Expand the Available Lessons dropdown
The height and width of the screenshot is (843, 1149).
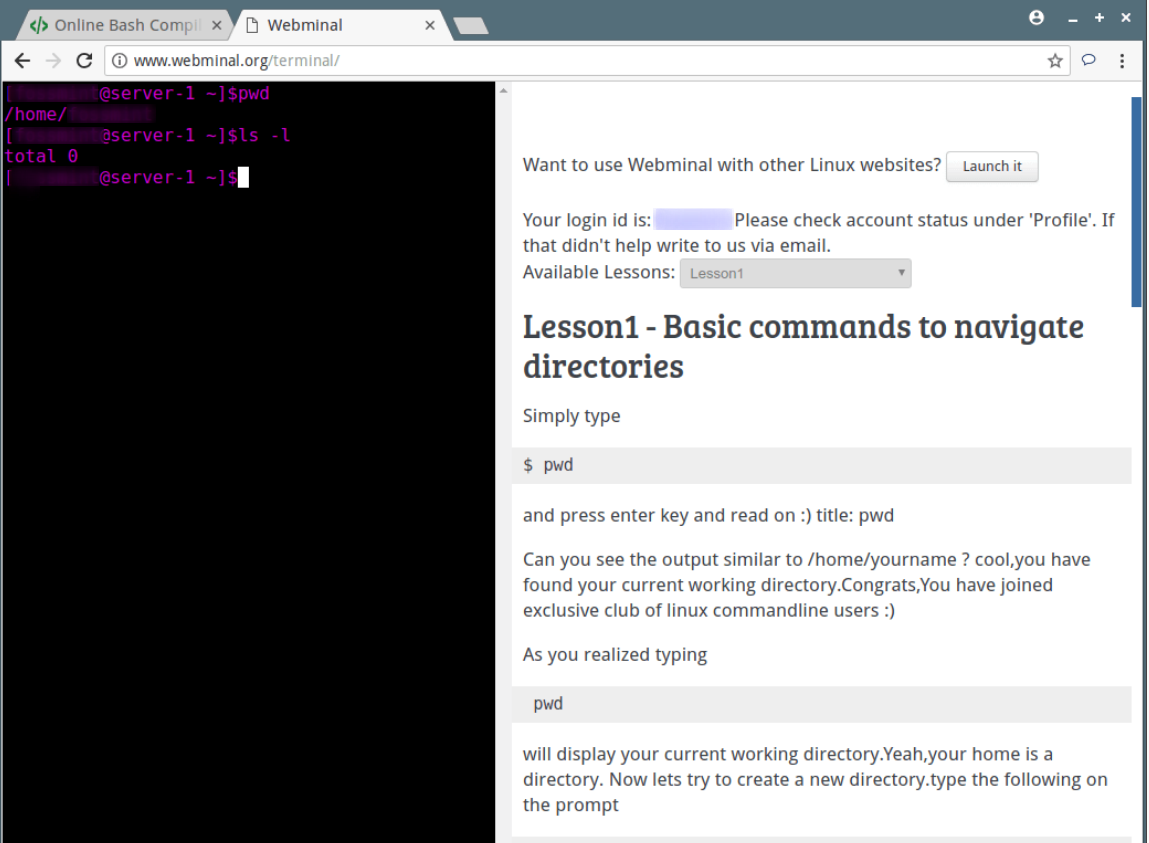(x=795, y=273)
